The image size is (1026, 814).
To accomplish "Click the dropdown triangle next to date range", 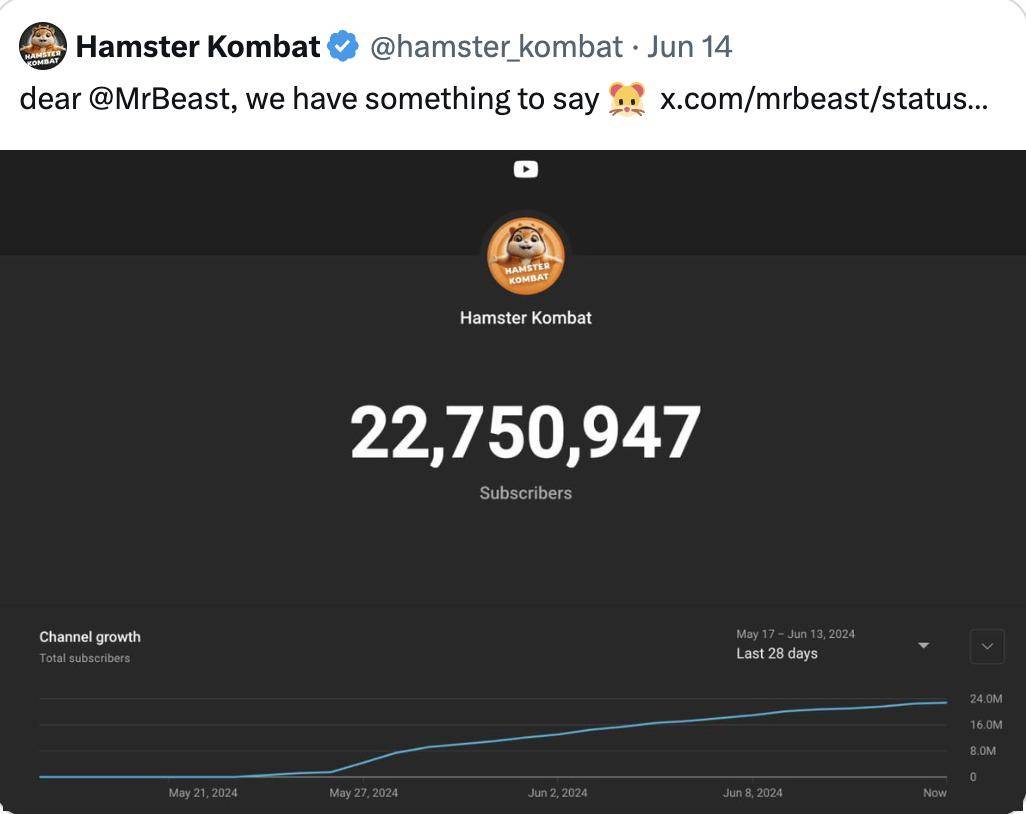I will click(x=923, y=645).
